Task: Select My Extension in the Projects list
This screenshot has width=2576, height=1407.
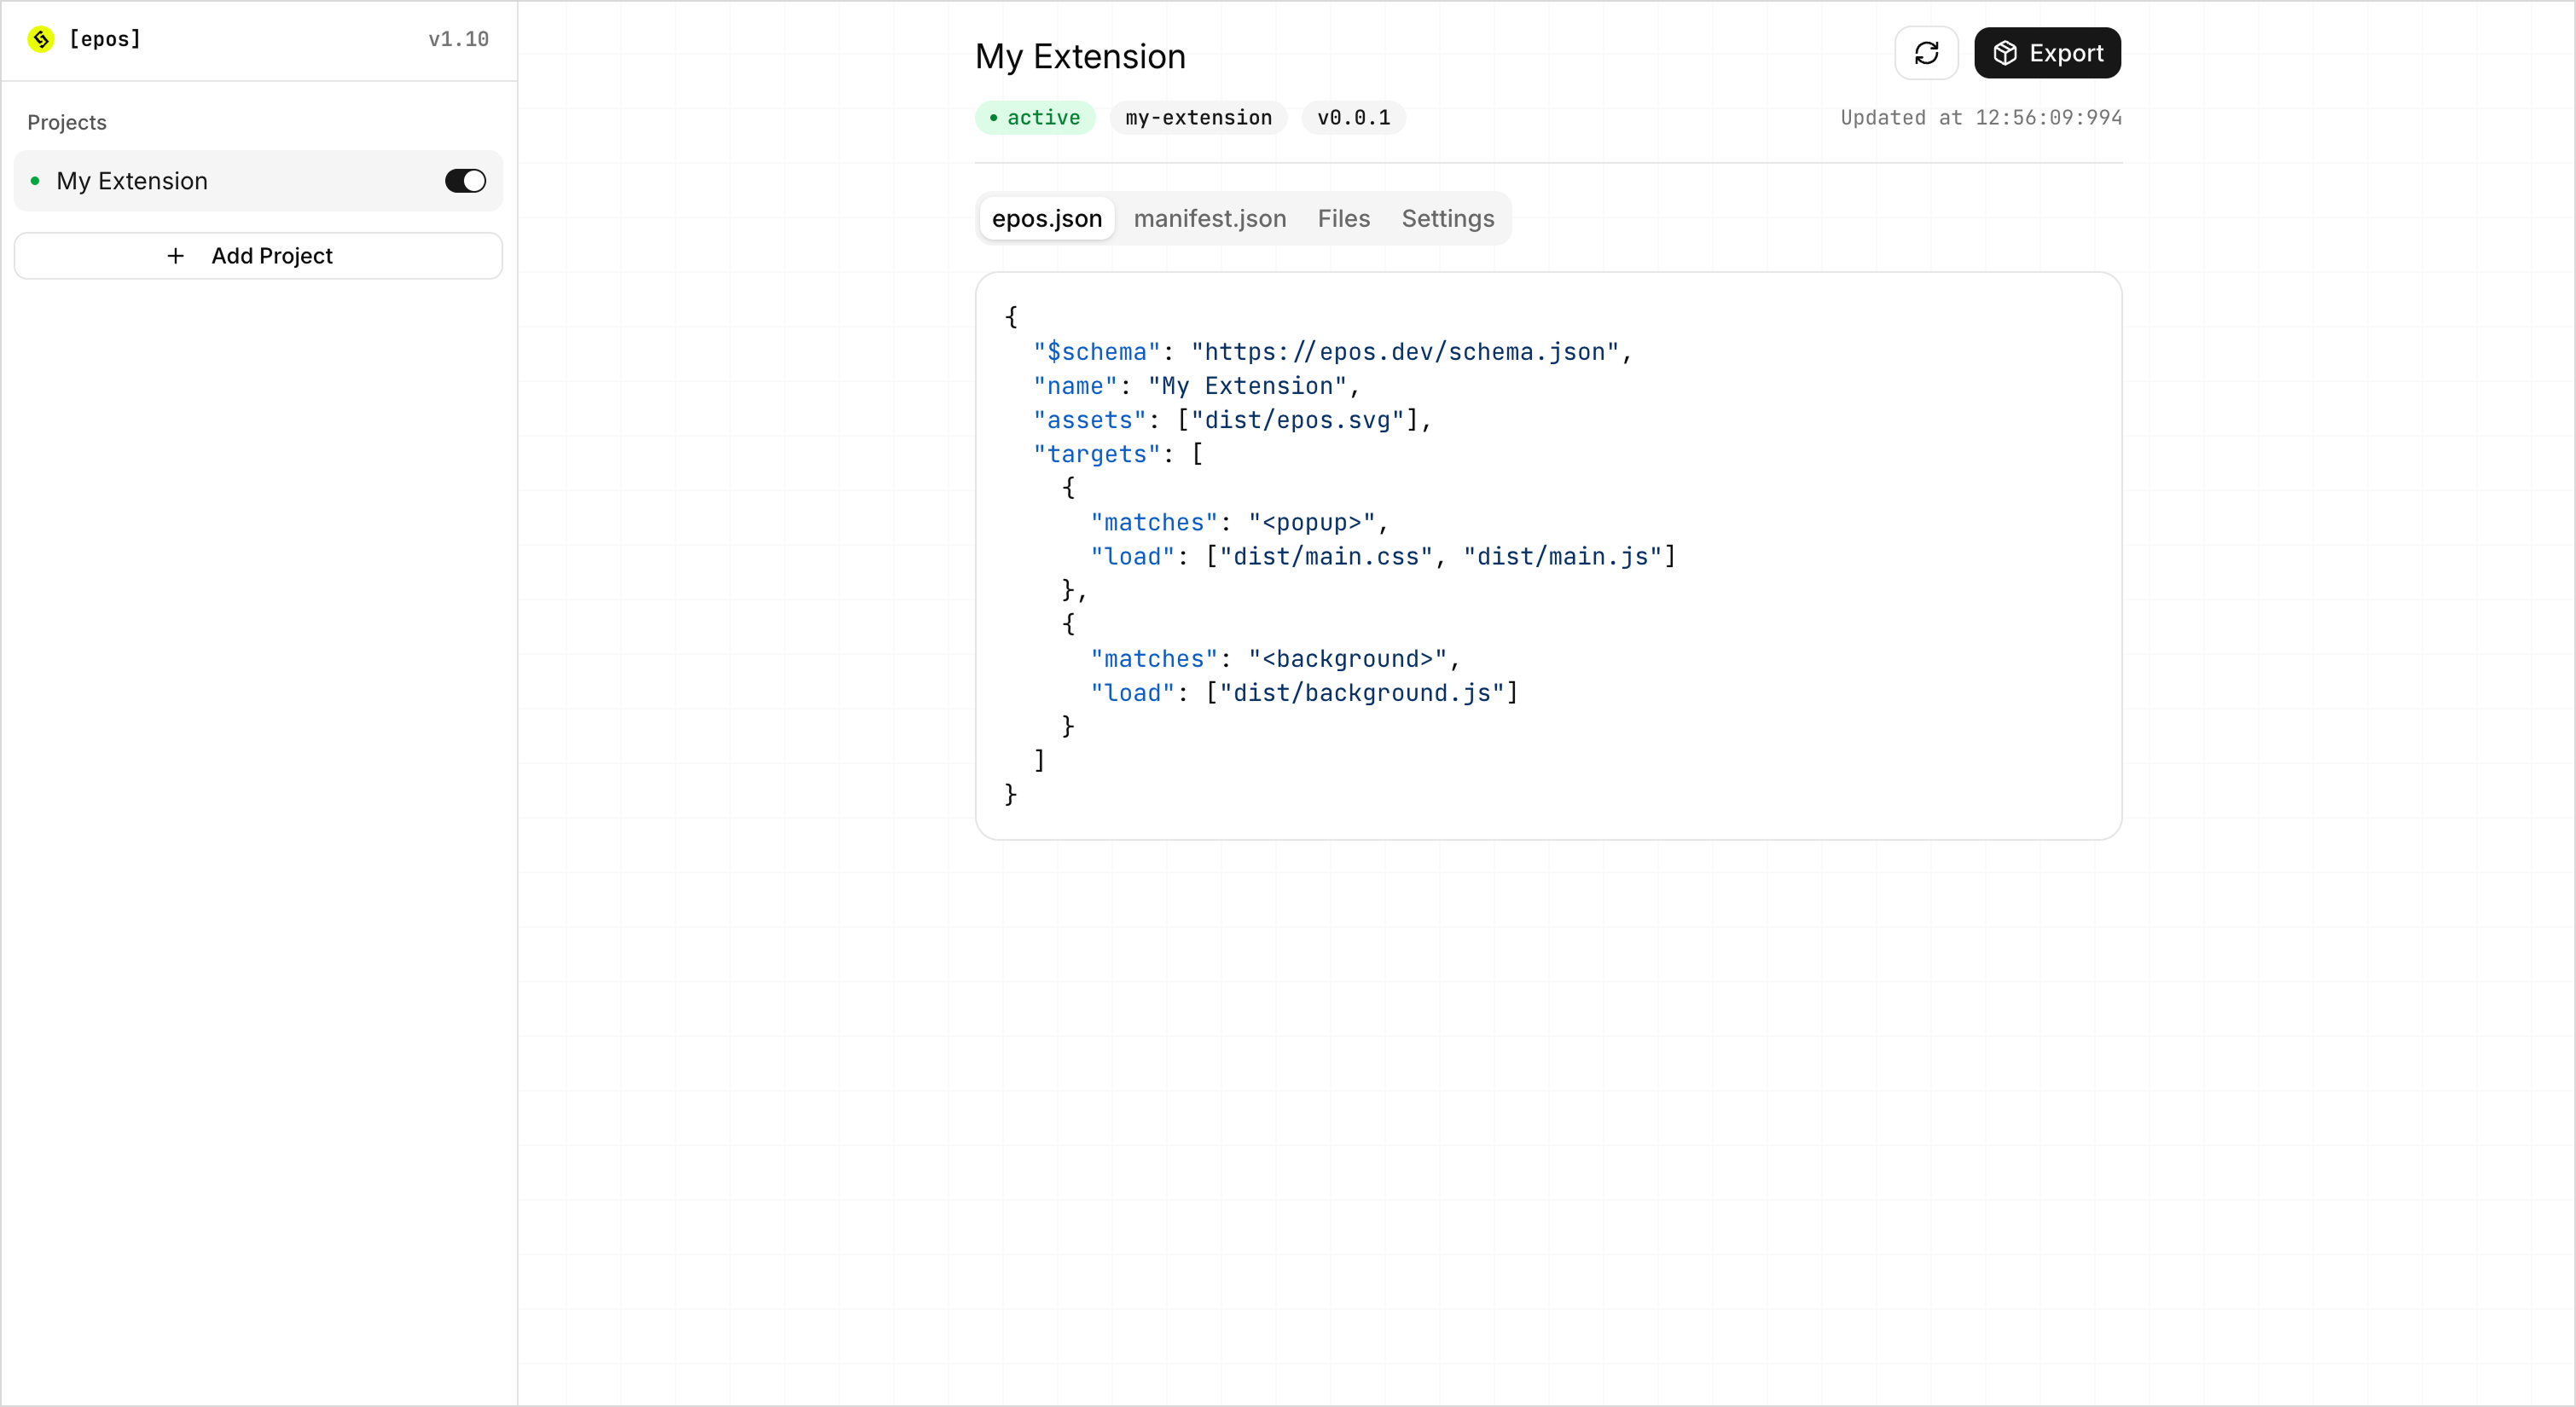Action: click(x=133, y=181)
